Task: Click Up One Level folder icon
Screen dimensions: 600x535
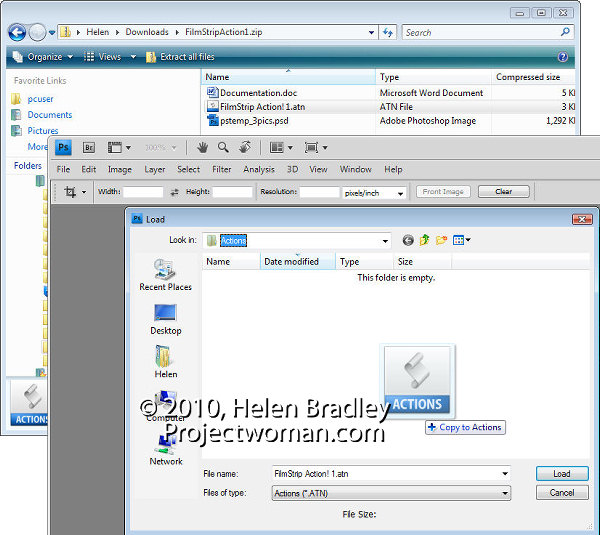Action: click(424, 240)
